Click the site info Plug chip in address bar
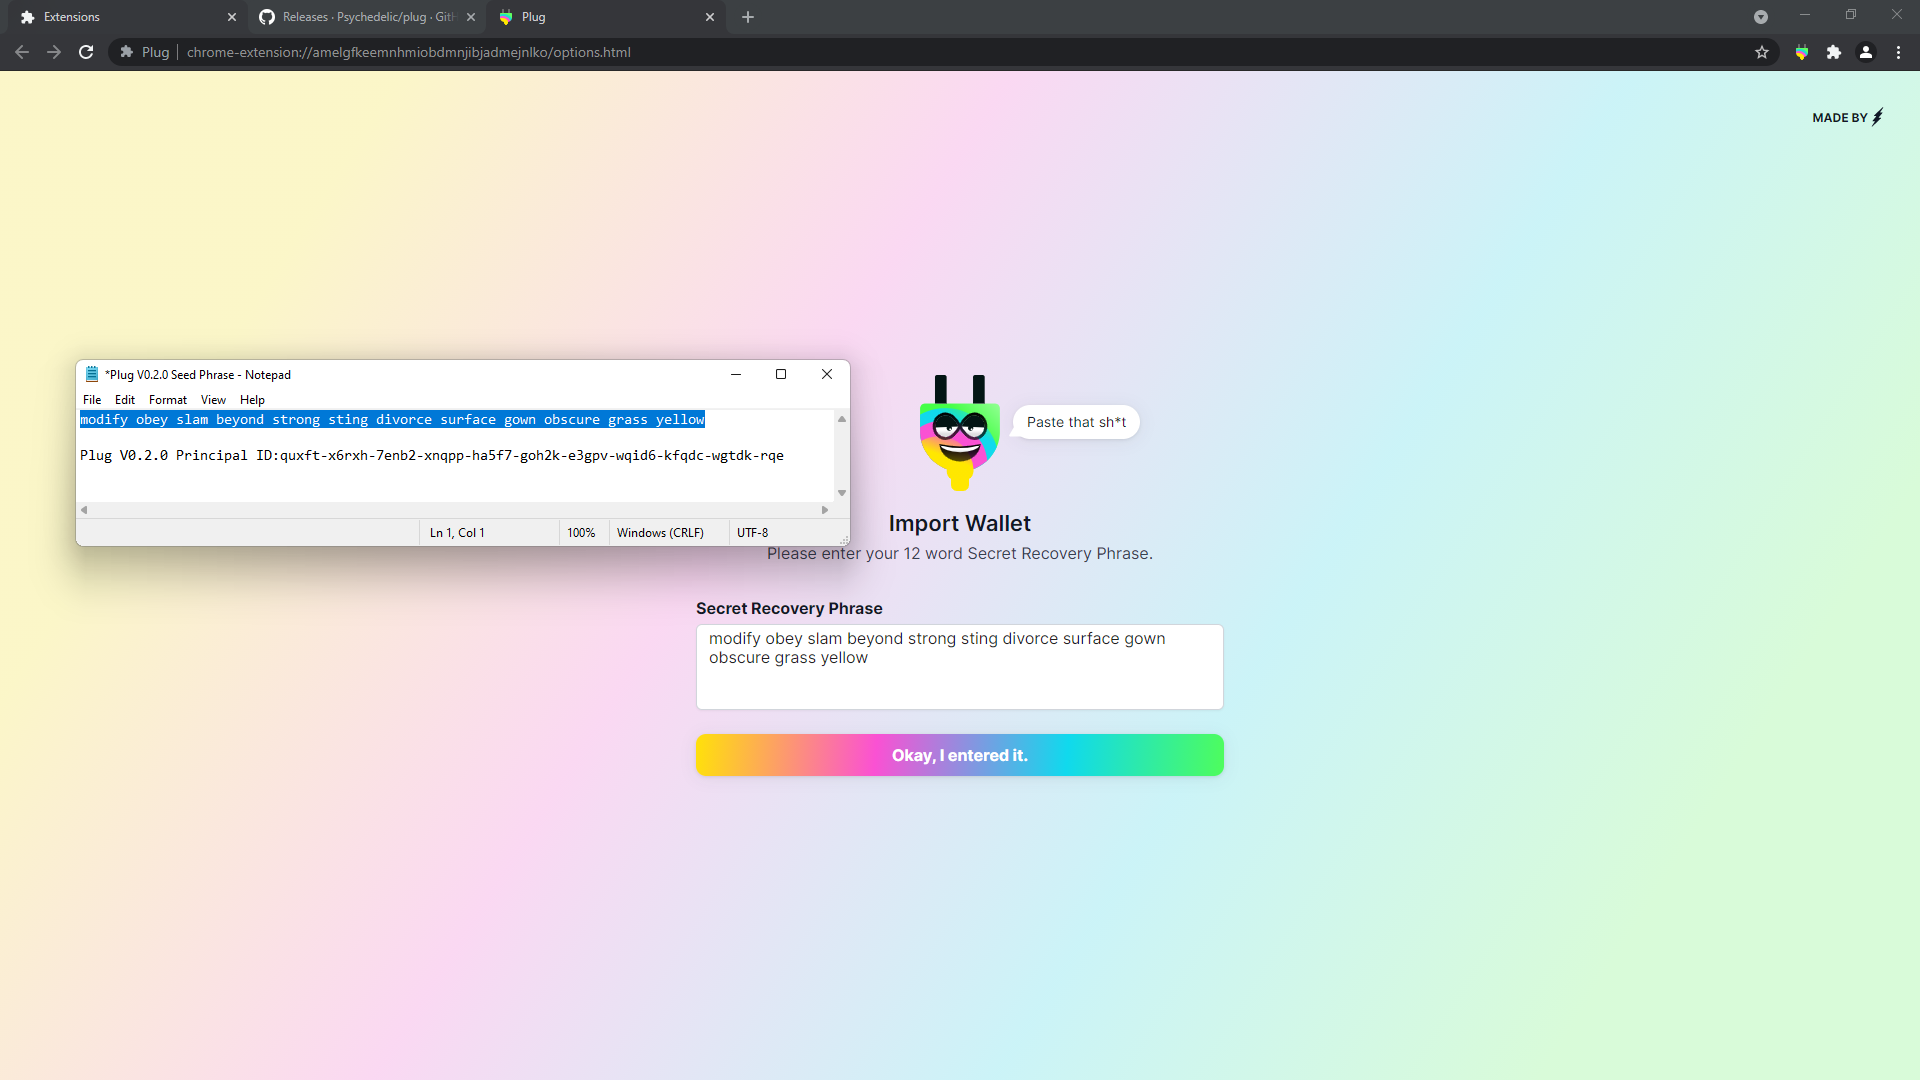1920x1080 pixels. (144, 52)
